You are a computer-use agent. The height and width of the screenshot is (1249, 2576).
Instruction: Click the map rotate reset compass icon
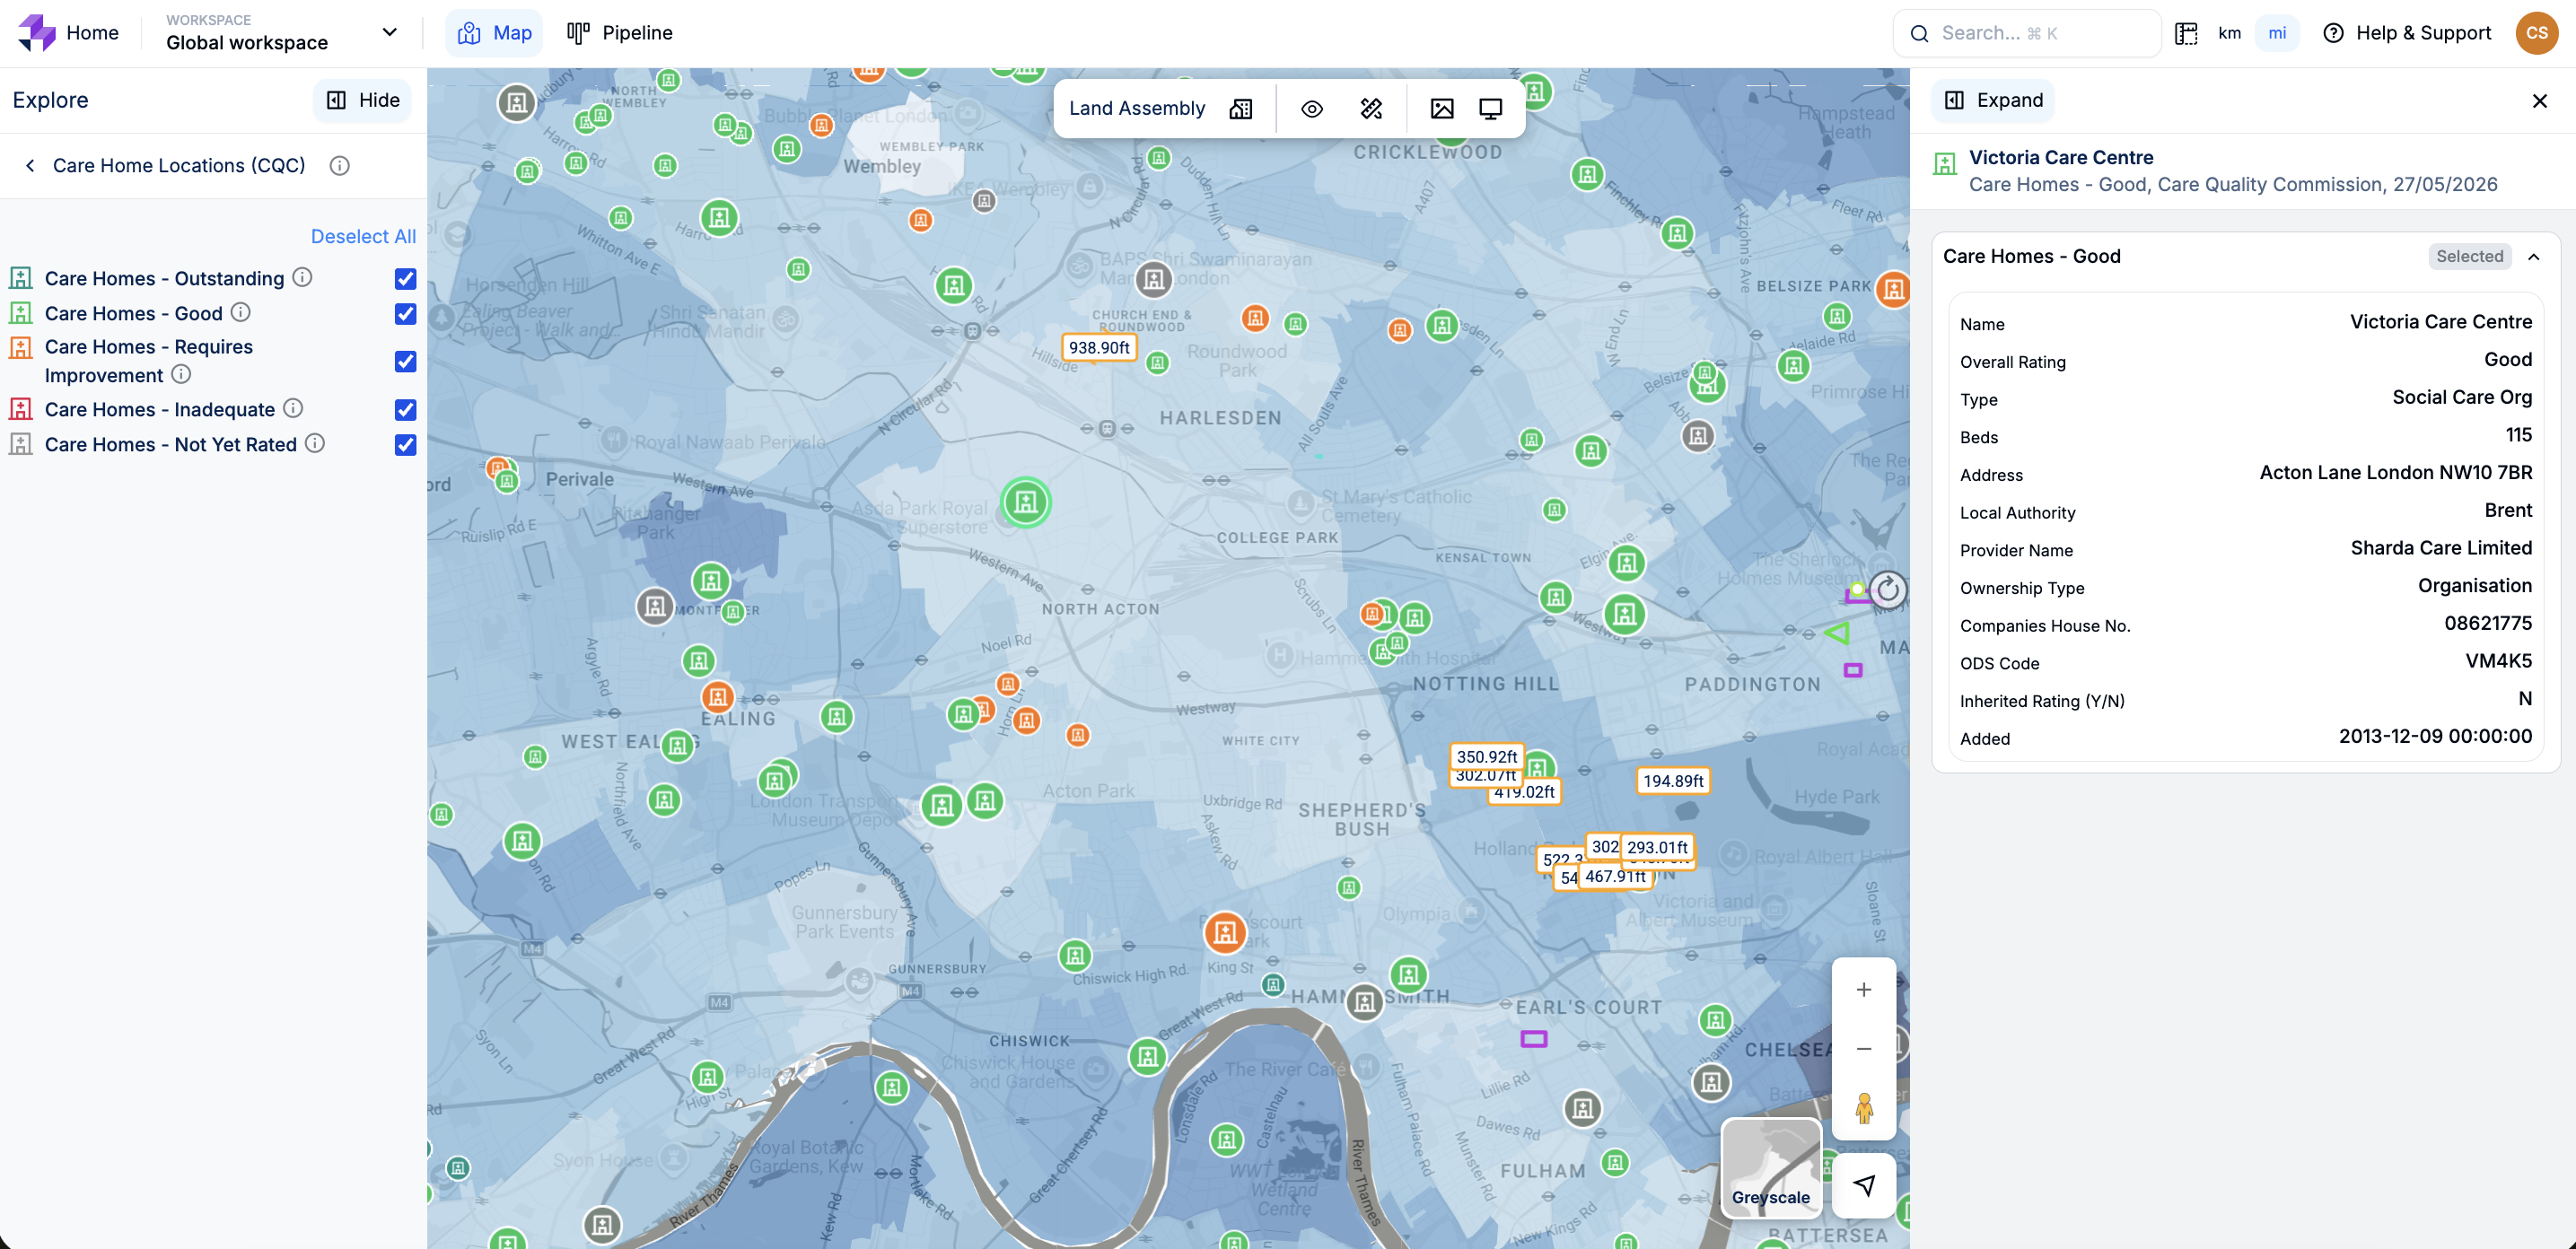[1887, 589]
